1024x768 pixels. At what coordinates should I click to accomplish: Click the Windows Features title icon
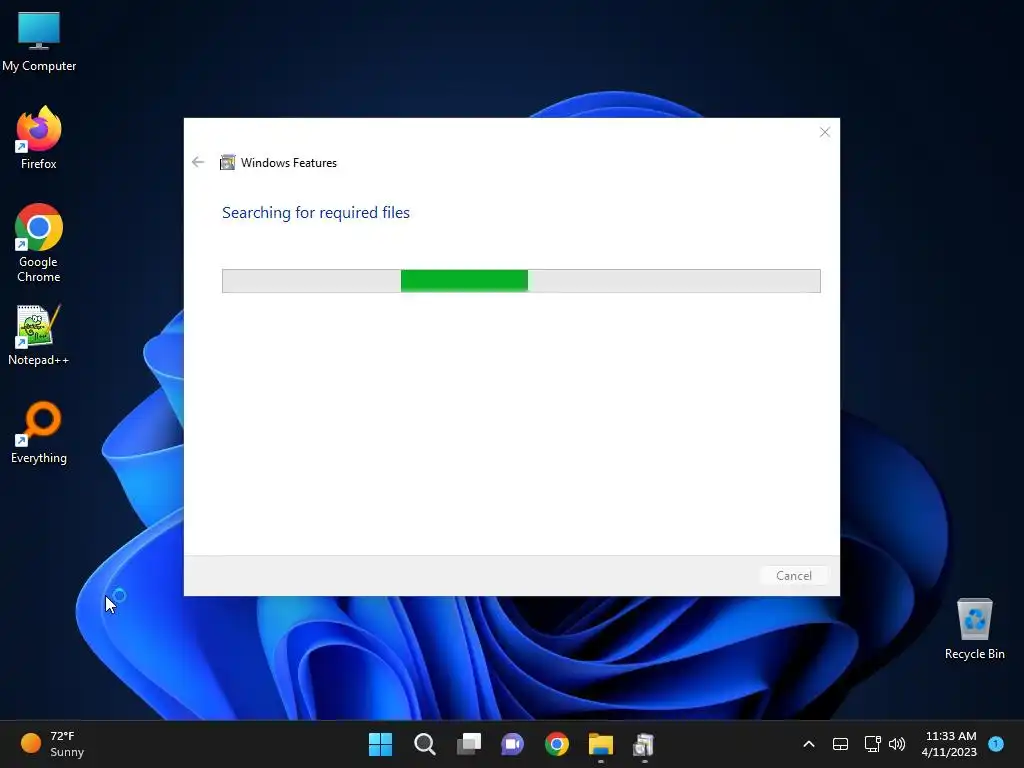point(227,163)
